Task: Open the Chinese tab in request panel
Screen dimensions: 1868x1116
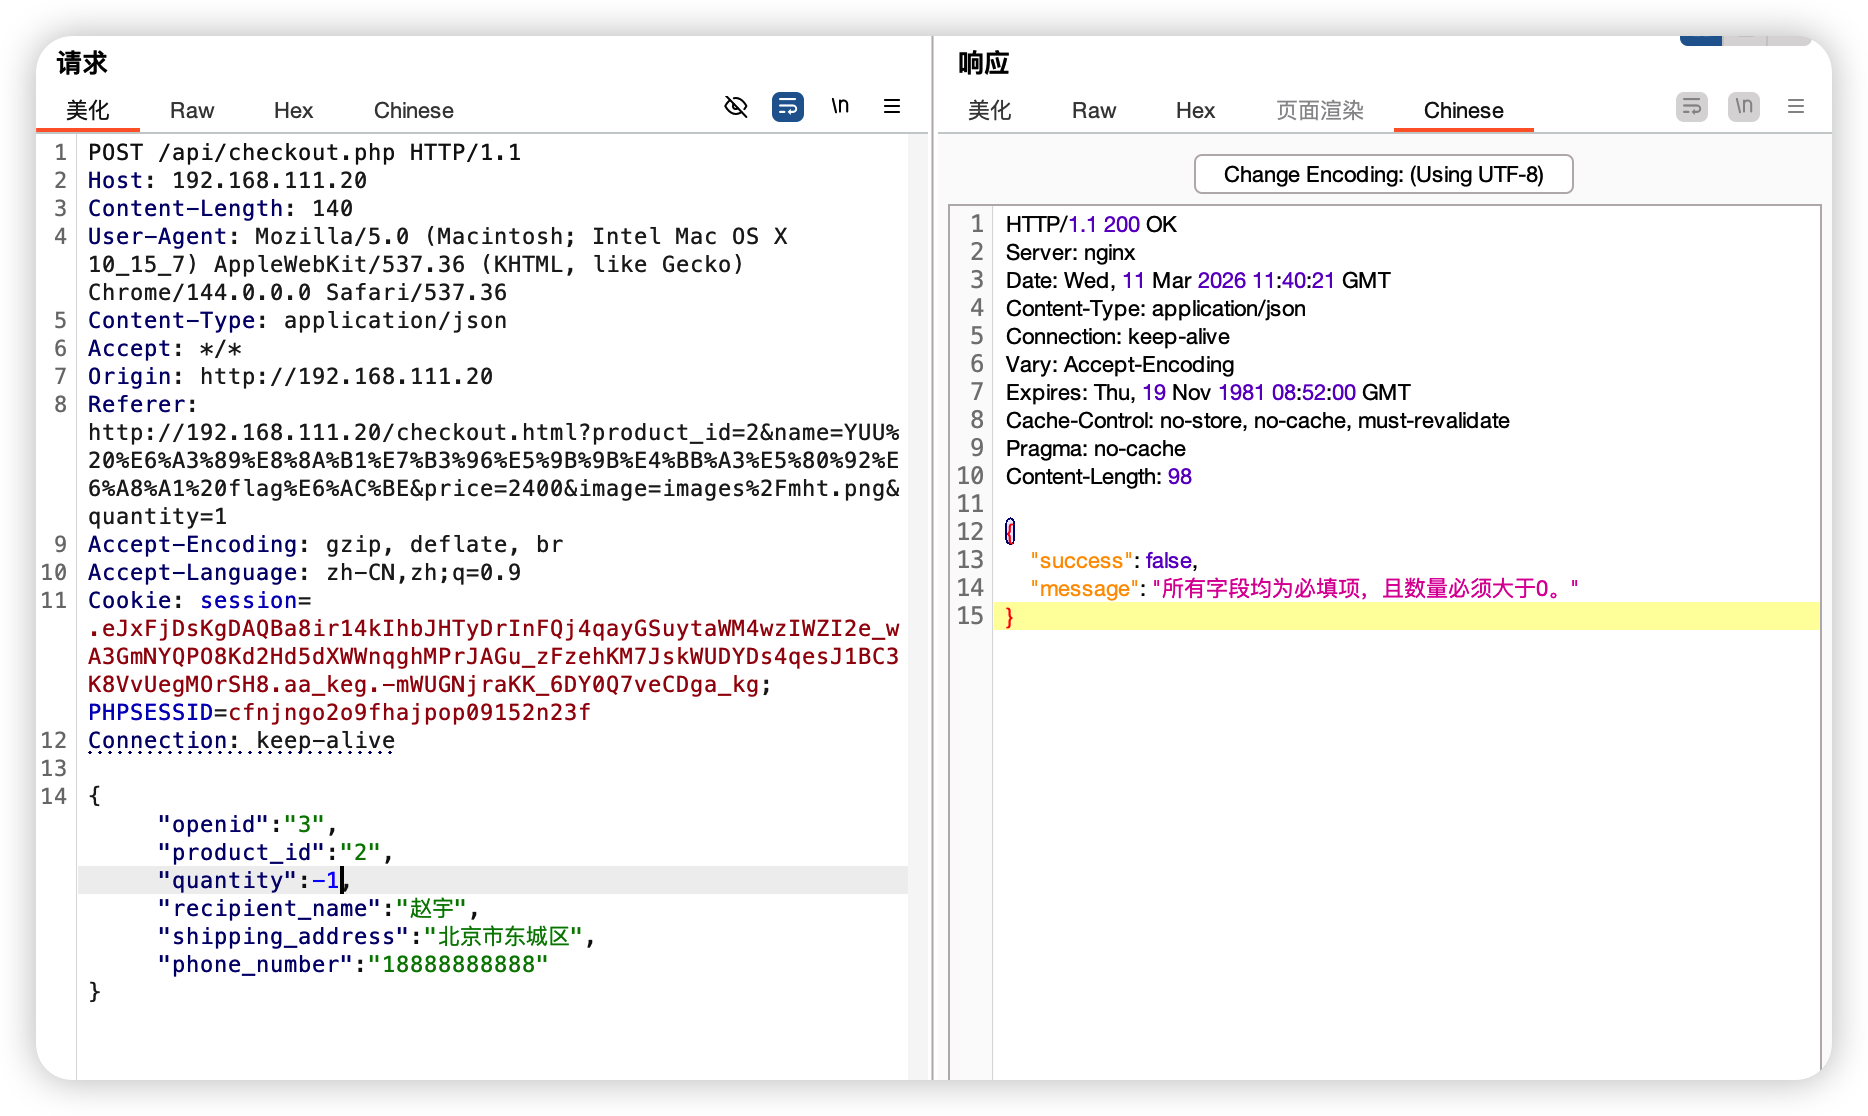Action: pos(413,111)
